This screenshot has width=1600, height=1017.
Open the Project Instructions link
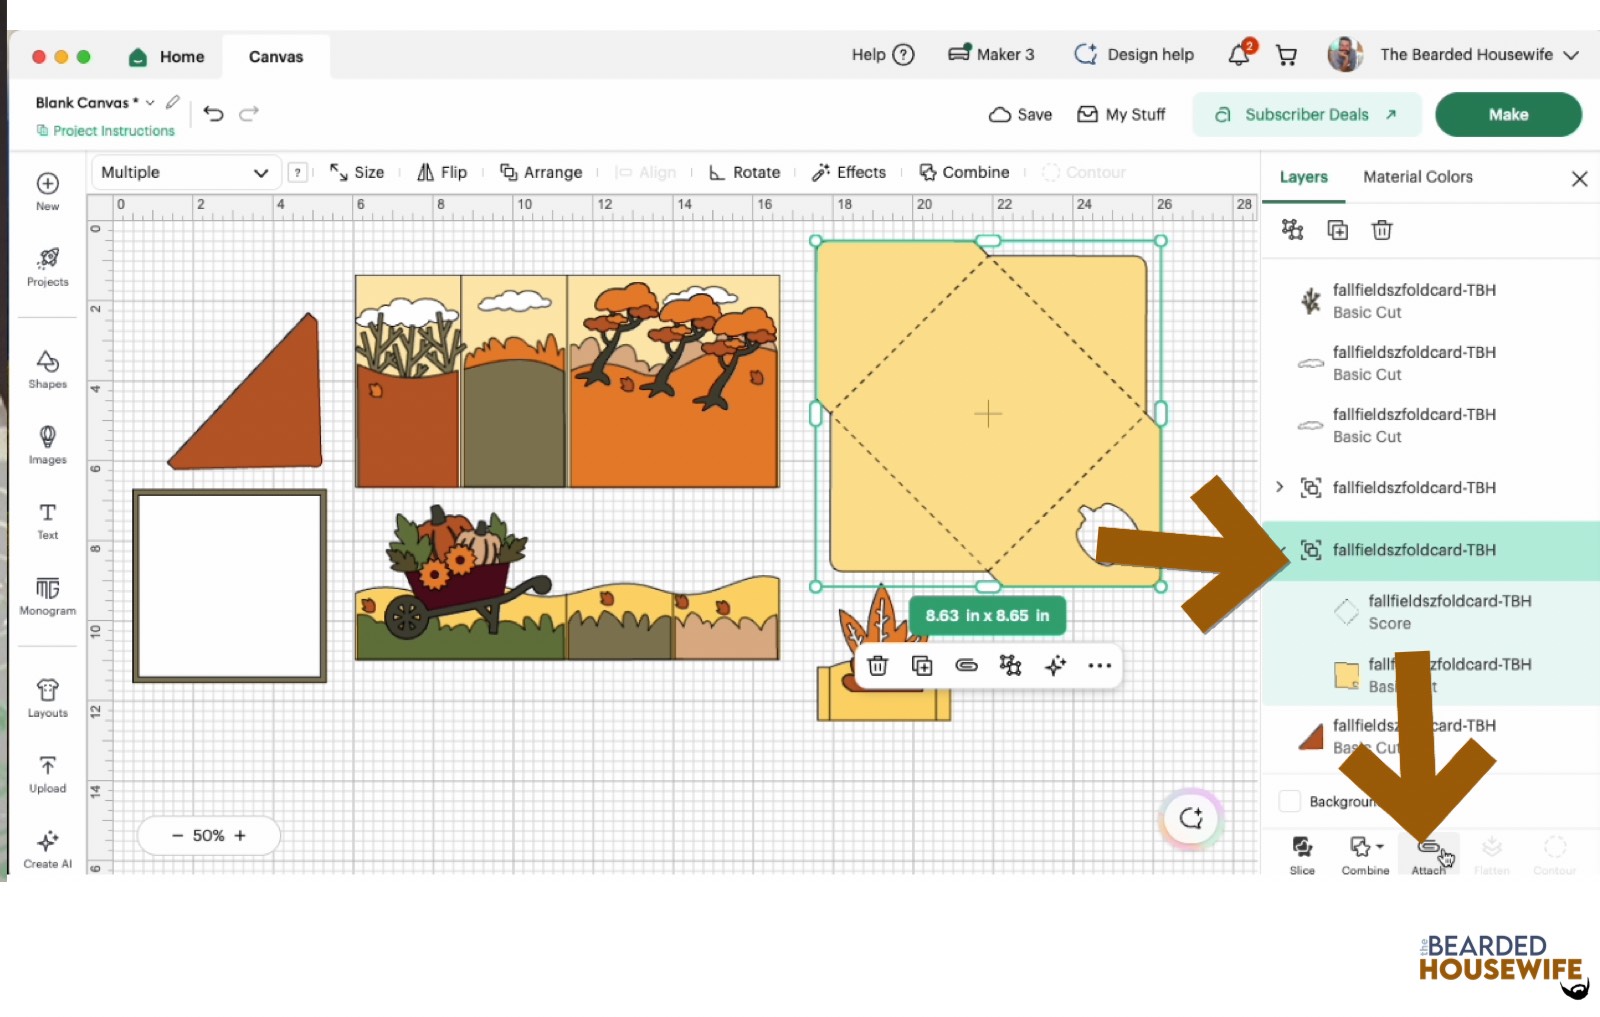pos(105,130)
